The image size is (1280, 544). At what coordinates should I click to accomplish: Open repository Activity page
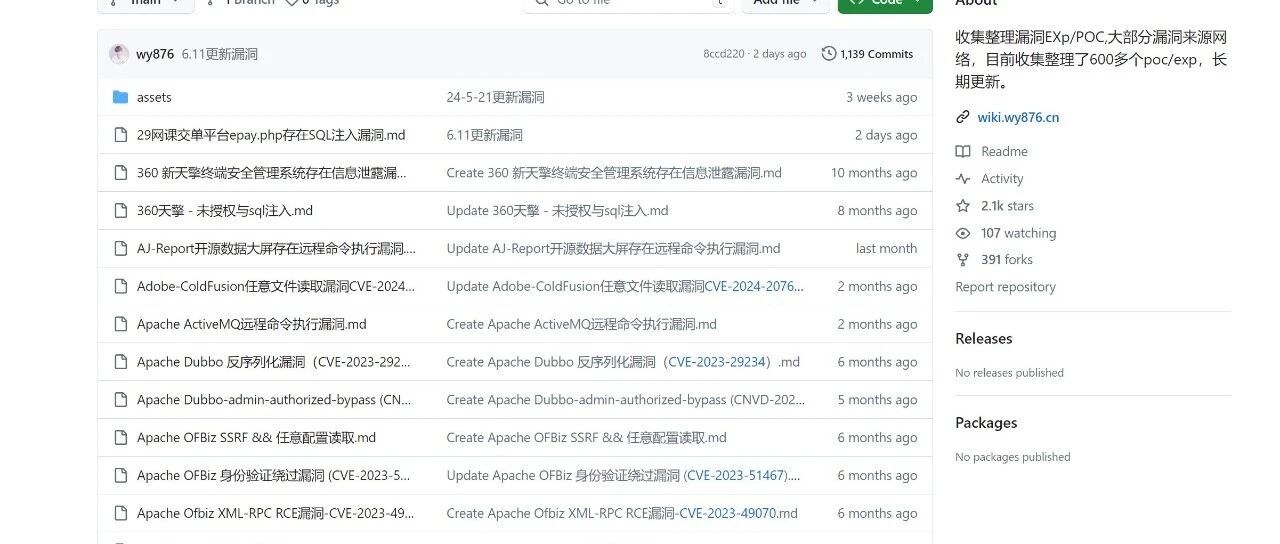pyautogui.click(x=1002, y=179)
